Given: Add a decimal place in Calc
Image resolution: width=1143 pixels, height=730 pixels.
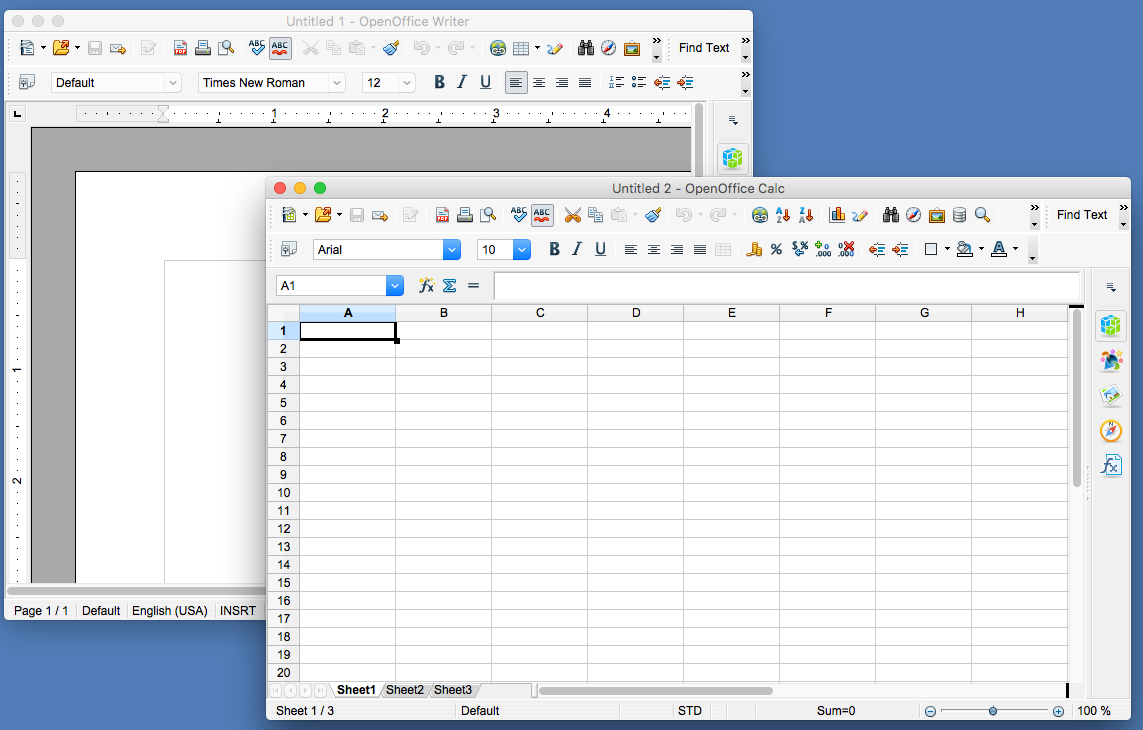Looking at the screenshot, I should 823,250.
